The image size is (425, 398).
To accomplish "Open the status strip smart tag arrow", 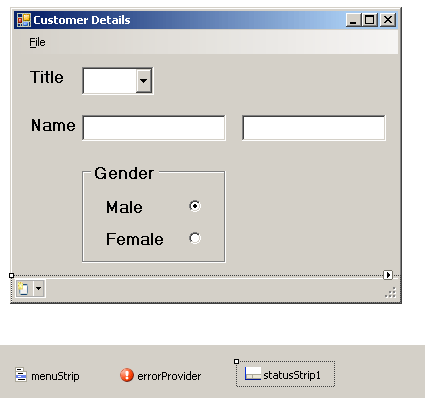I will tap(388, 275).
